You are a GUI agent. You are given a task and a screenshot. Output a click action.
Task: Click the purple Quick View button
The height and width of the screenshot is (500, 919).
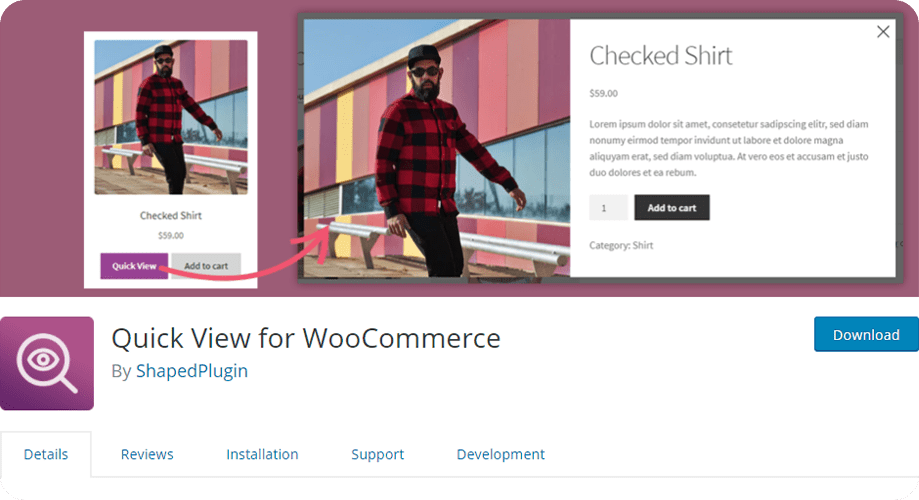click(134, 266)
